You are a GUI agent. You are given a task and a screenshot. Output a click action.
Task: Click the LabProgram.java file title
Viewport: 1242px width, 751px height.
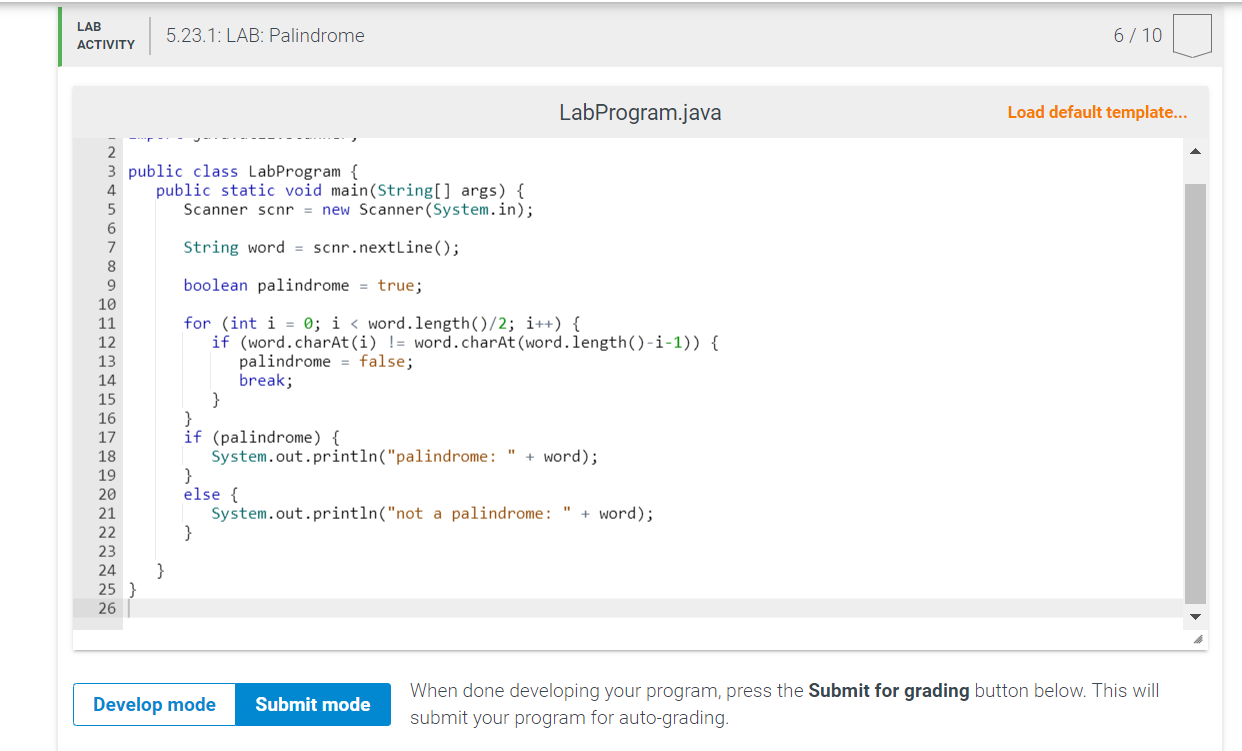[x=640, y=112]
